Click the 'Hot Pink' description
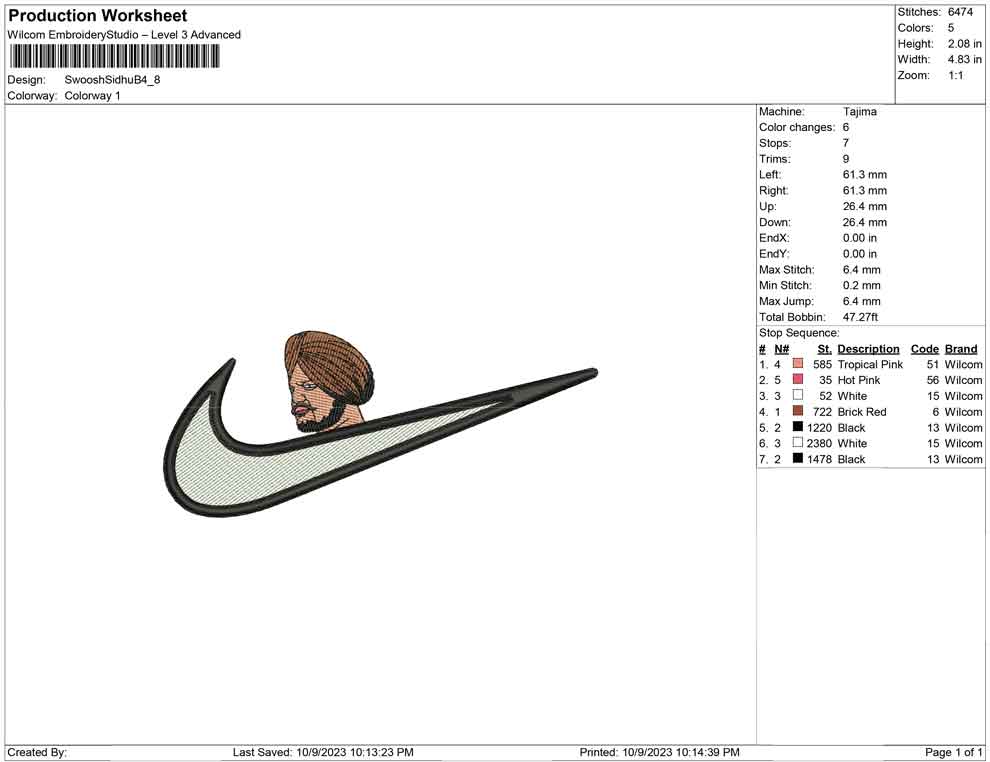Image resolution: width=990 pixels, height=762 pixels. coord(859,380)
